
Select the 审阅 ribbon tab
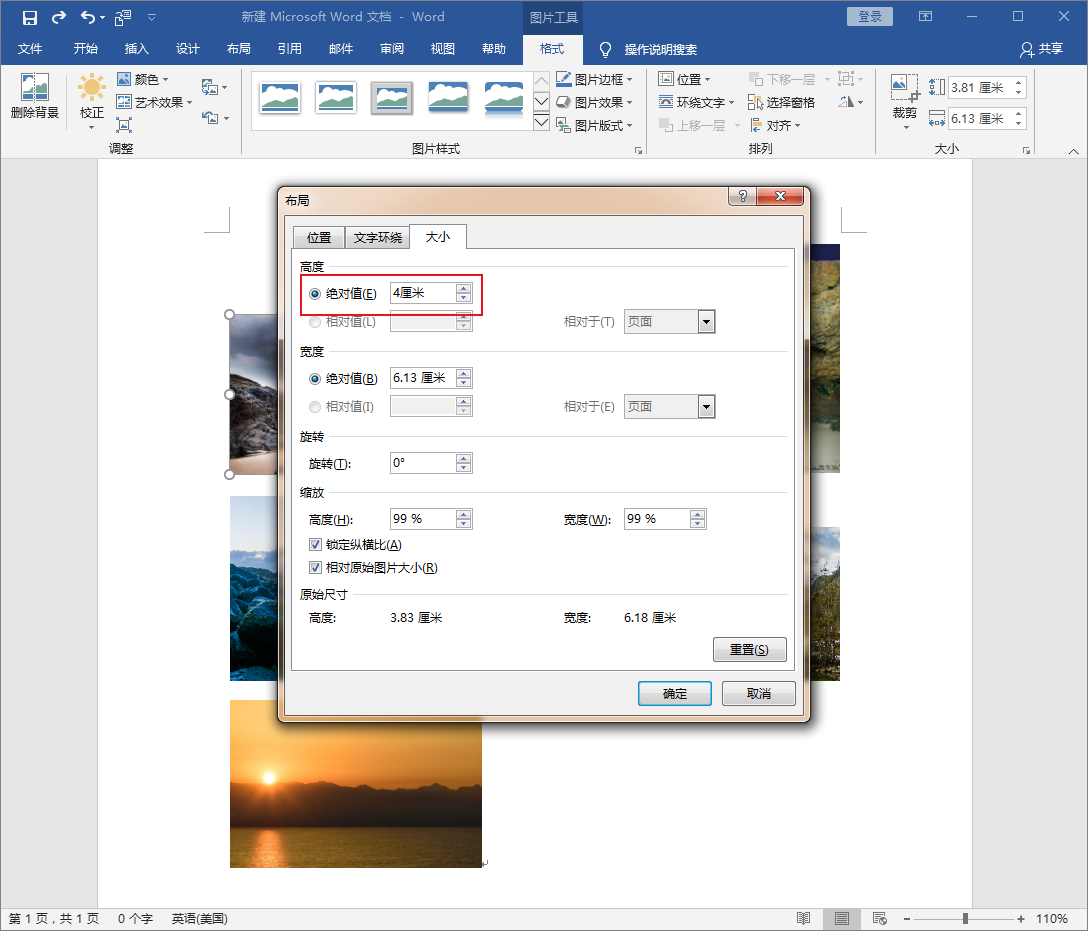coord(391,47)
